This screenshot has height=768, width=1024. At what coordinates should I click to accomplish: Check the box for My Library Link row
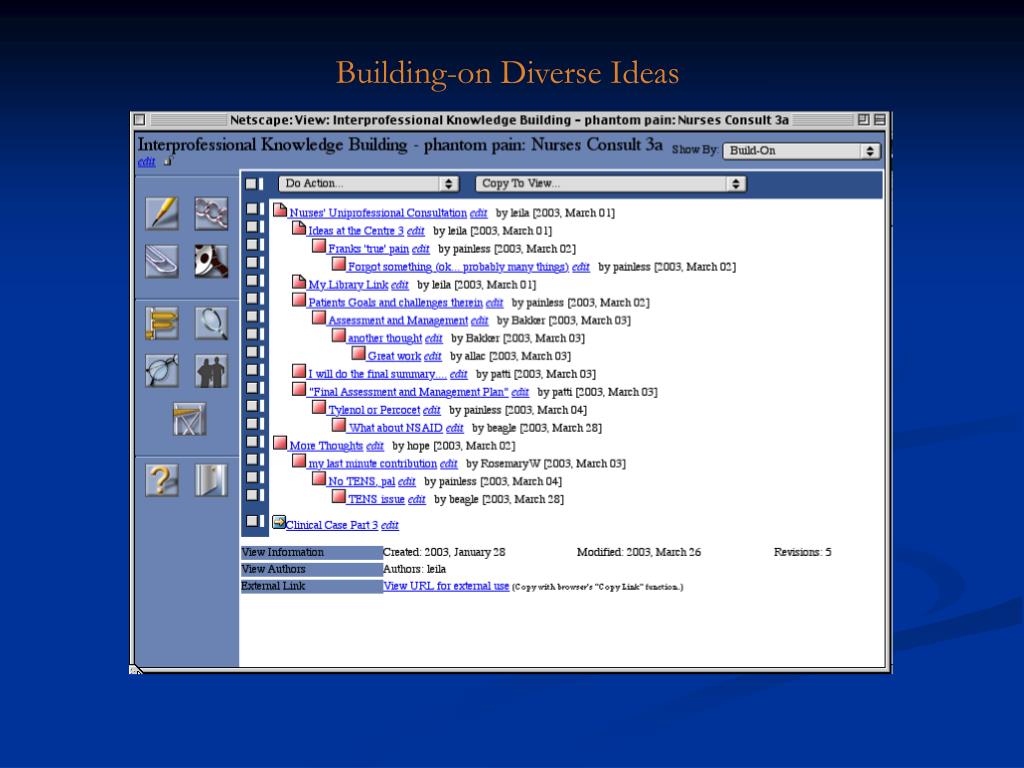pyautogui.click(x=254, y=280)
